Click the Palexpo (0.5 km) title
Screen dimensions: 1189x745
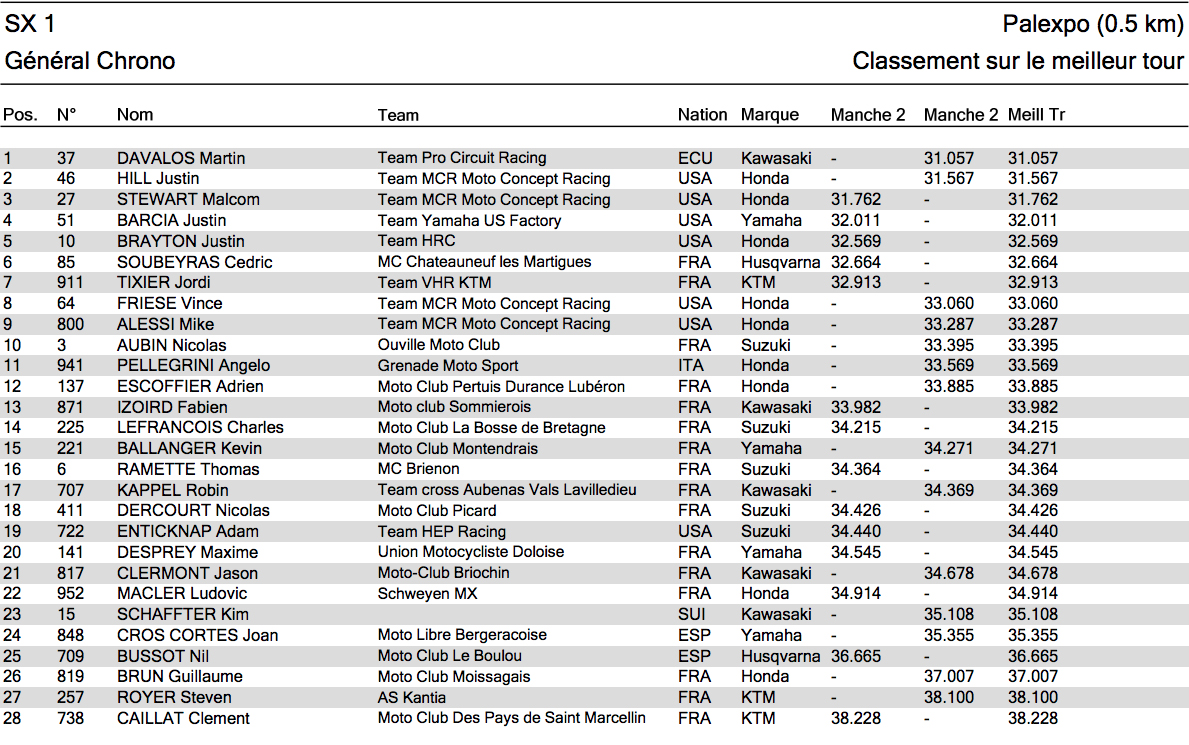click(1093, 24)
